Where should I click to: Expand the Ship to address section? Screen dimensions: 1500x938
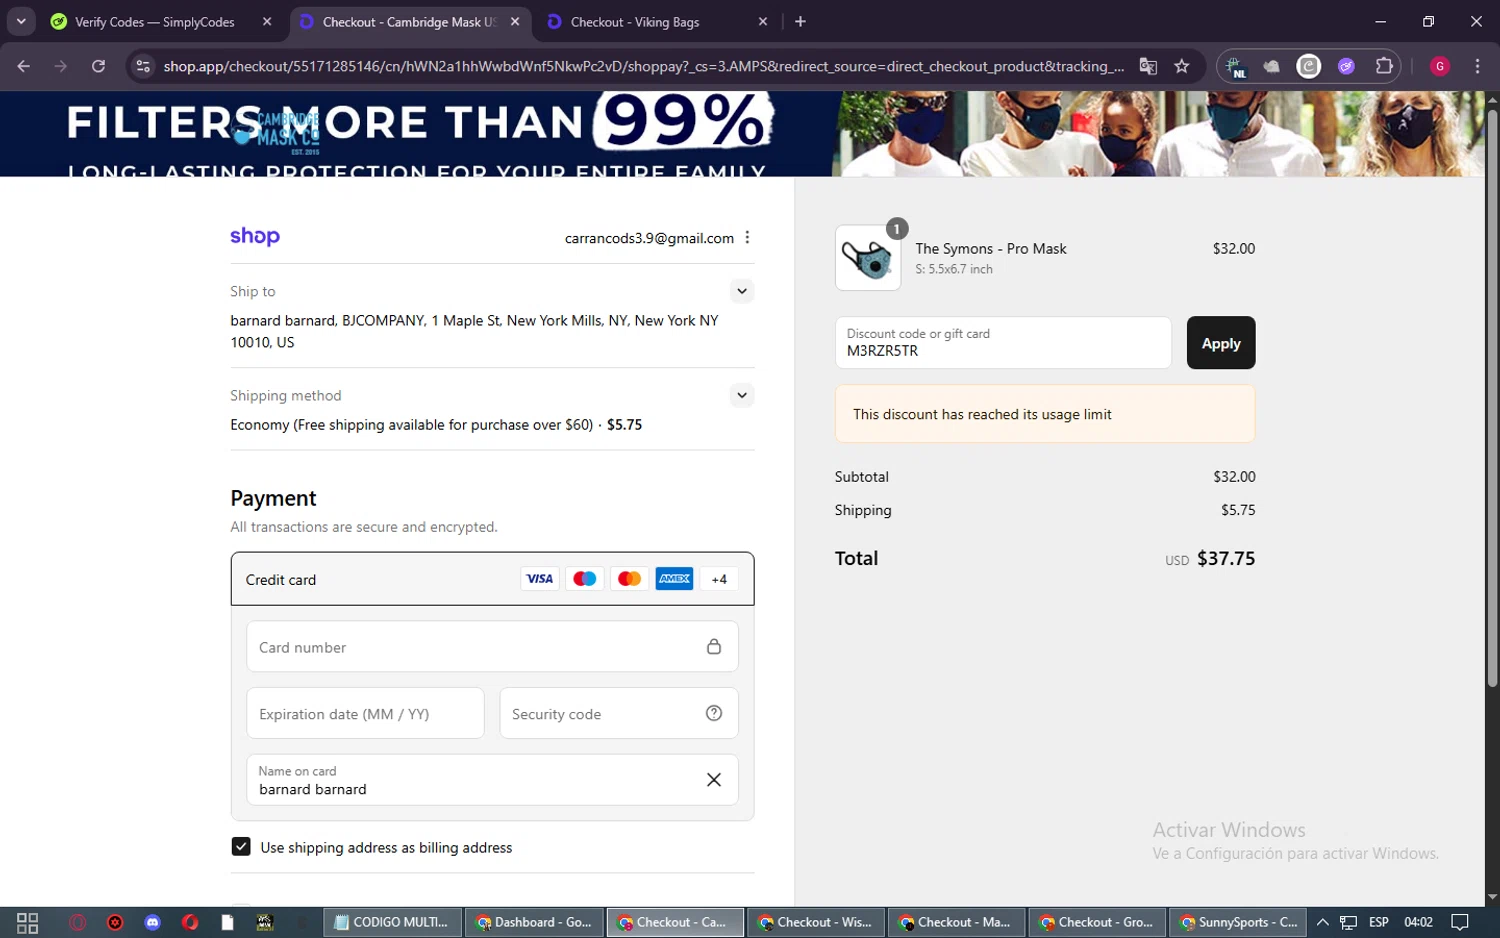(742, 291)
